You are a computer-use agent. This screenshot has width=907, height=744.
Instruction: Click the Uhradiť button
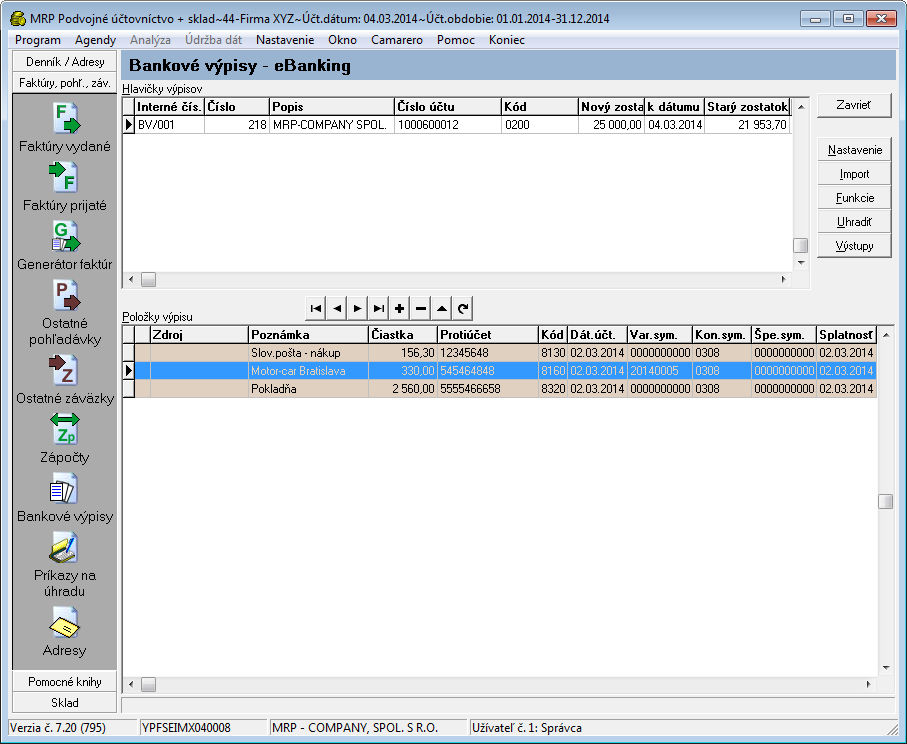[854, 222]
